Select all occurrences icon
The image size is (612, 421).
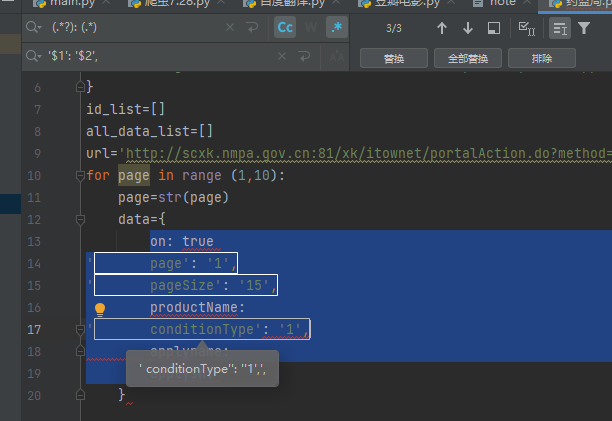[527, 28]
